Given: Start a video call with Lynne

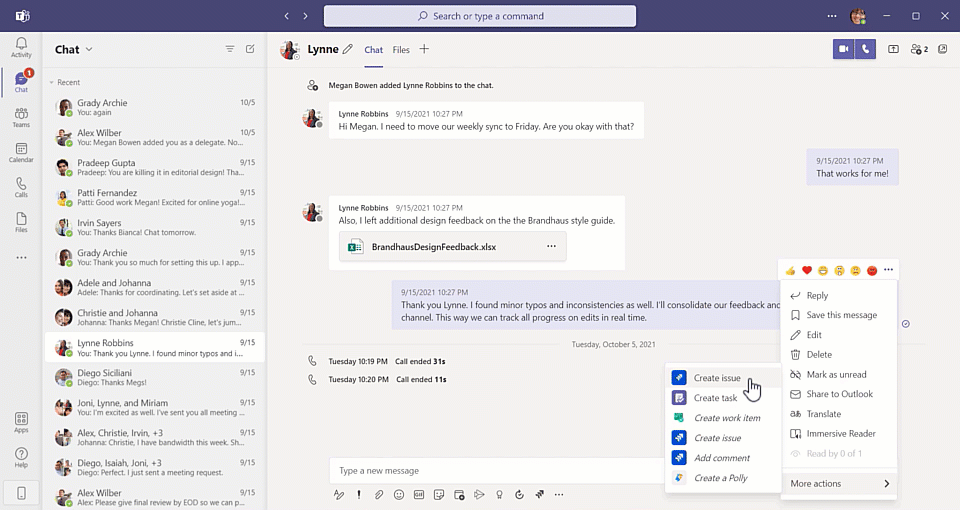Looking at the screenshot, I should pyautogui.click(x=844, y=49).
